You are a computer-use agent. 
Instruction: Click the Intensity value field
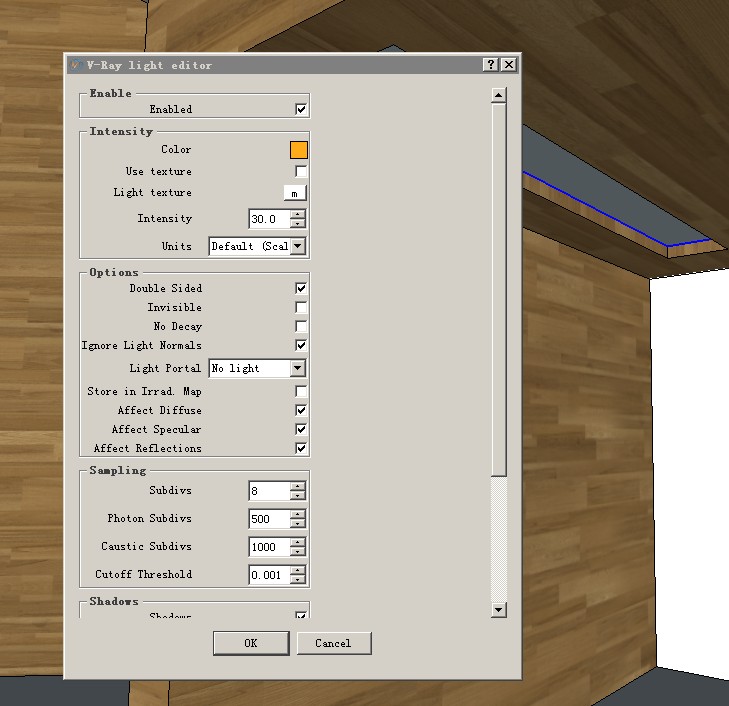[x=269, y=219]
